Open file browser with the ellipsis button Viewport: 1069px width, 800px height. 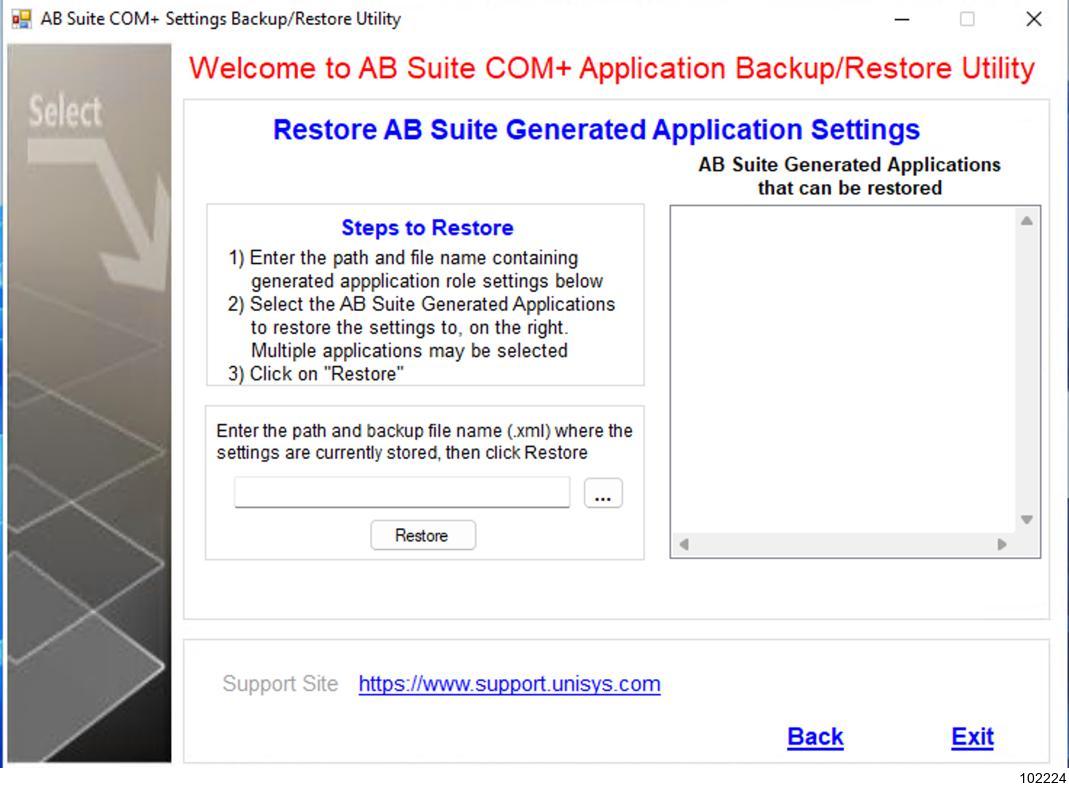[603, 493]
